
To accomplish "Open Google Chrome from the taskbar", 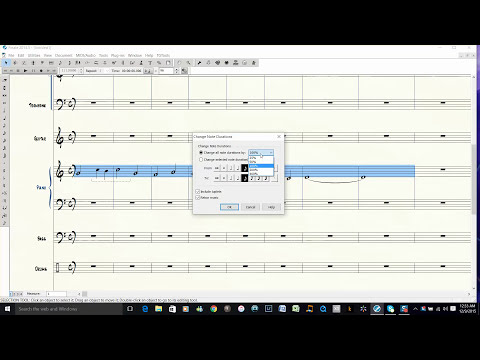I will [x=213, y=309].
